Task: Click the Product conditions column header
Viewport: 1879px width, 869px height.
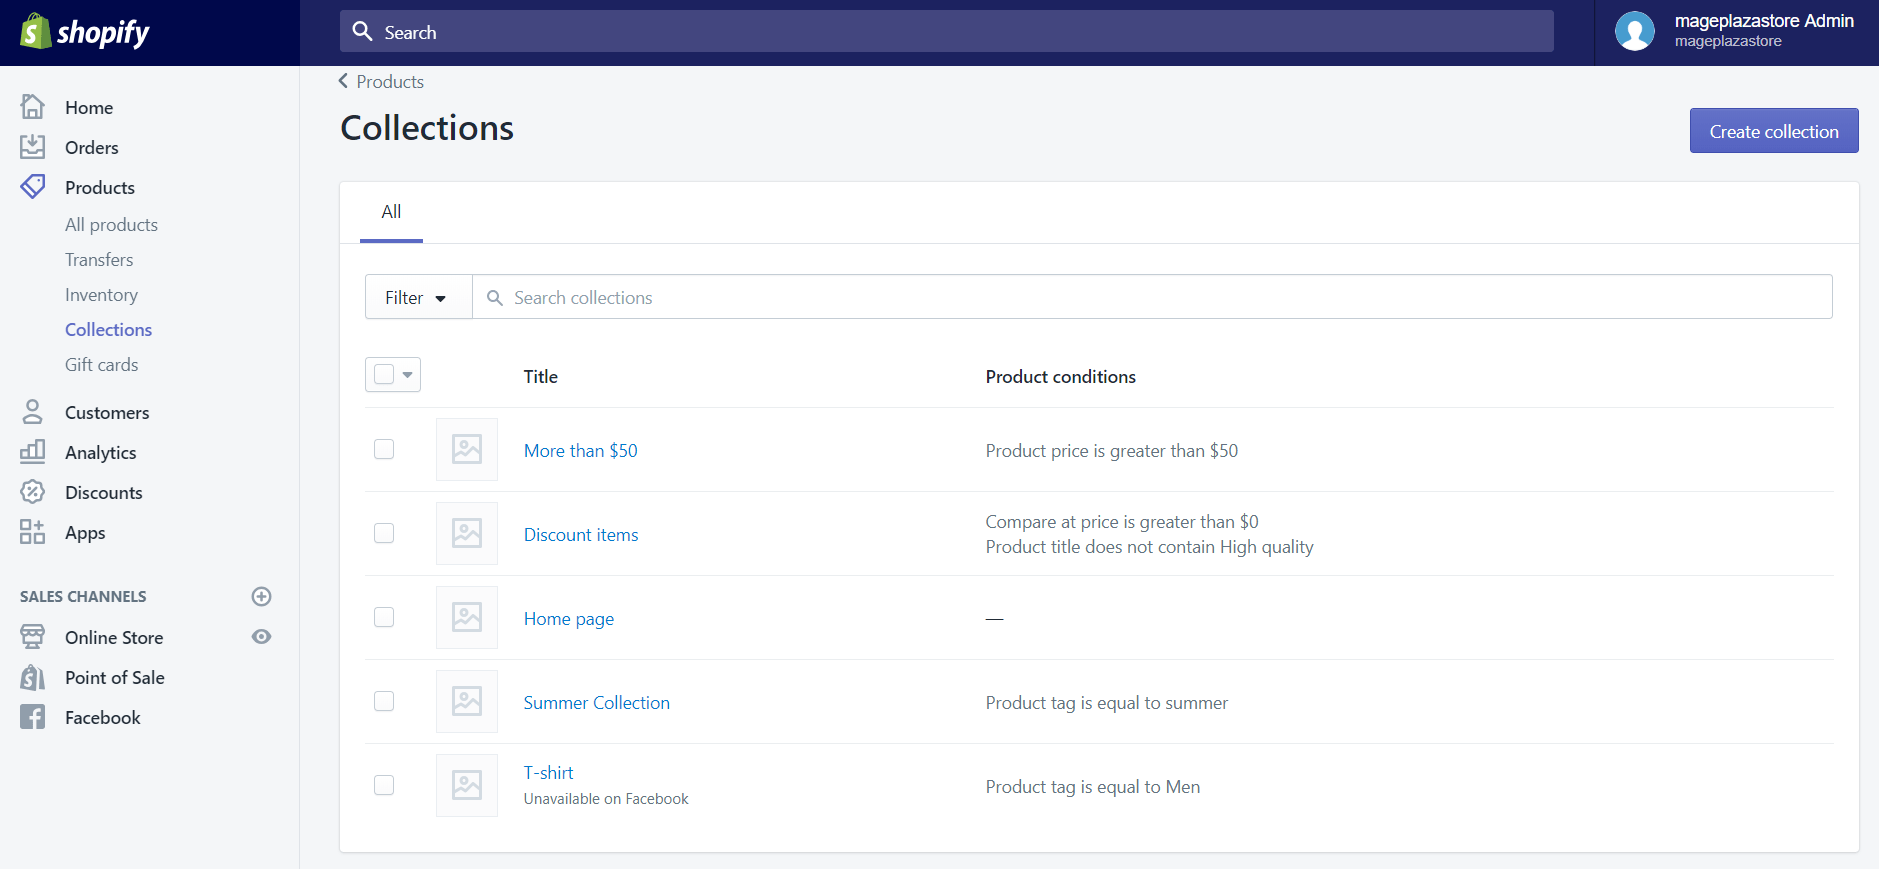Action: click(x=1060, y=377)
